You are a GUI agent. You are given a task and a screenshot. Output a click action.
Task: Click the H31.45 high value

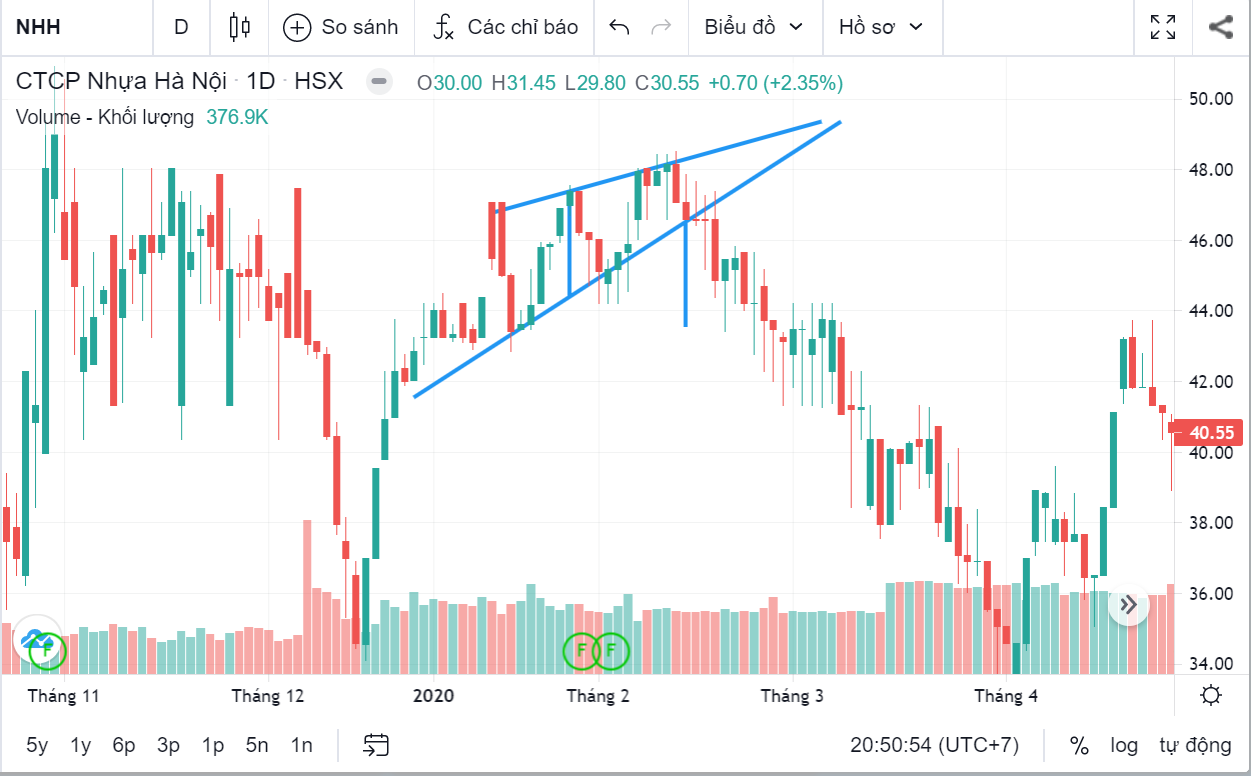[x=524, y=83]
